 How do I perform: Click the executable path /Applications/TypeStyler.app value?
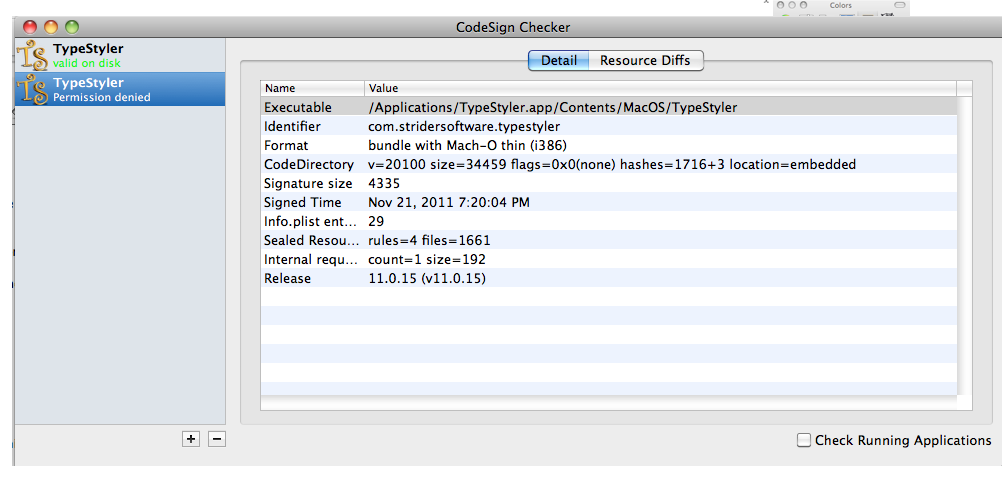[553, 107]
